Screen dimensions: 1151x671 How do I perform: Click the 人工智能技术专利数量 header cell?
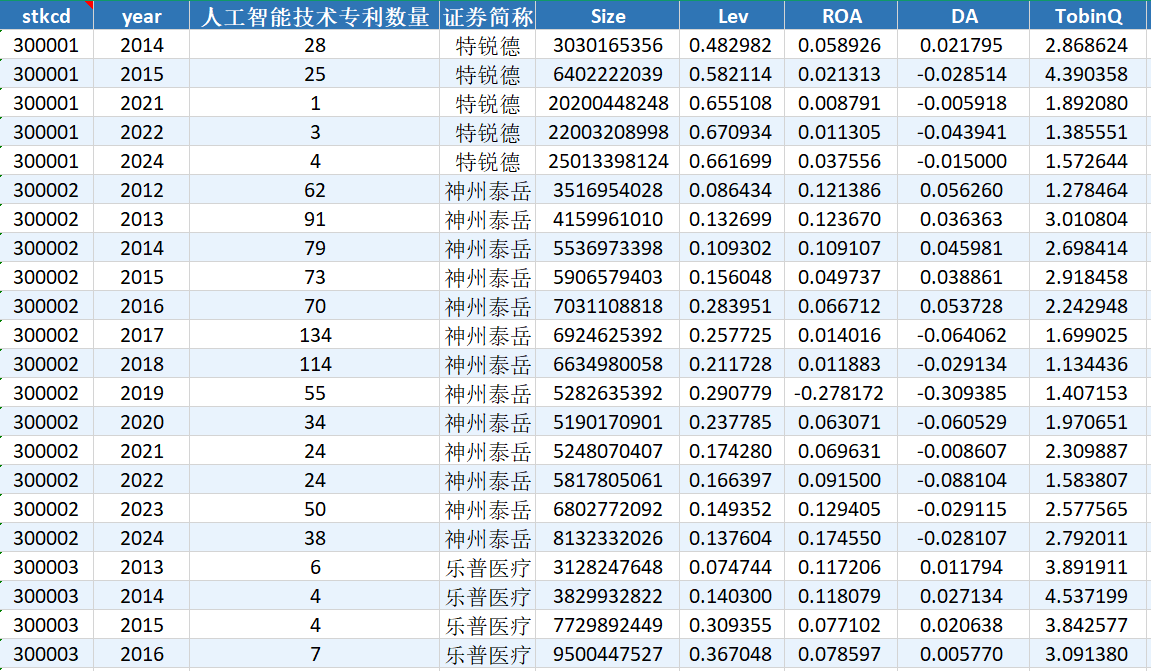[315, 16]
